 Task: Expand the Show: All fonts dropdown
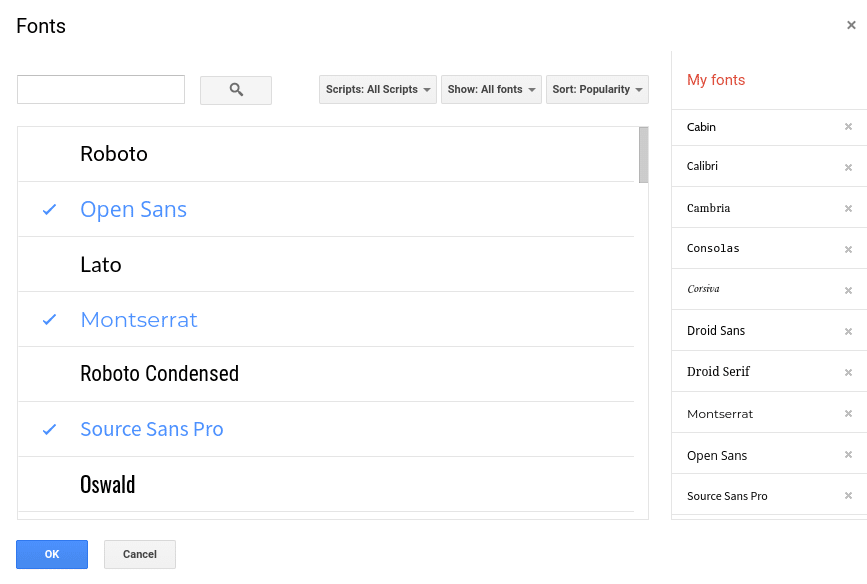(491, 90)
